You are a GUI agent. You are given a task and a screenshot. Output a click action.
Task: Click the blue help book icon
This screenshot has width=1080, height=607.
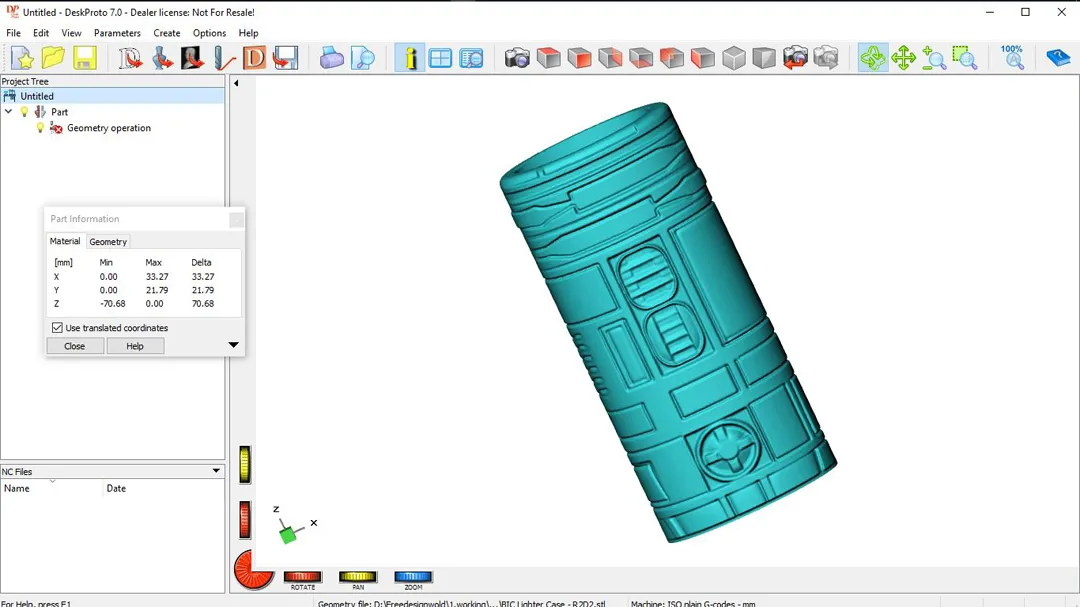click(1058, 58)
